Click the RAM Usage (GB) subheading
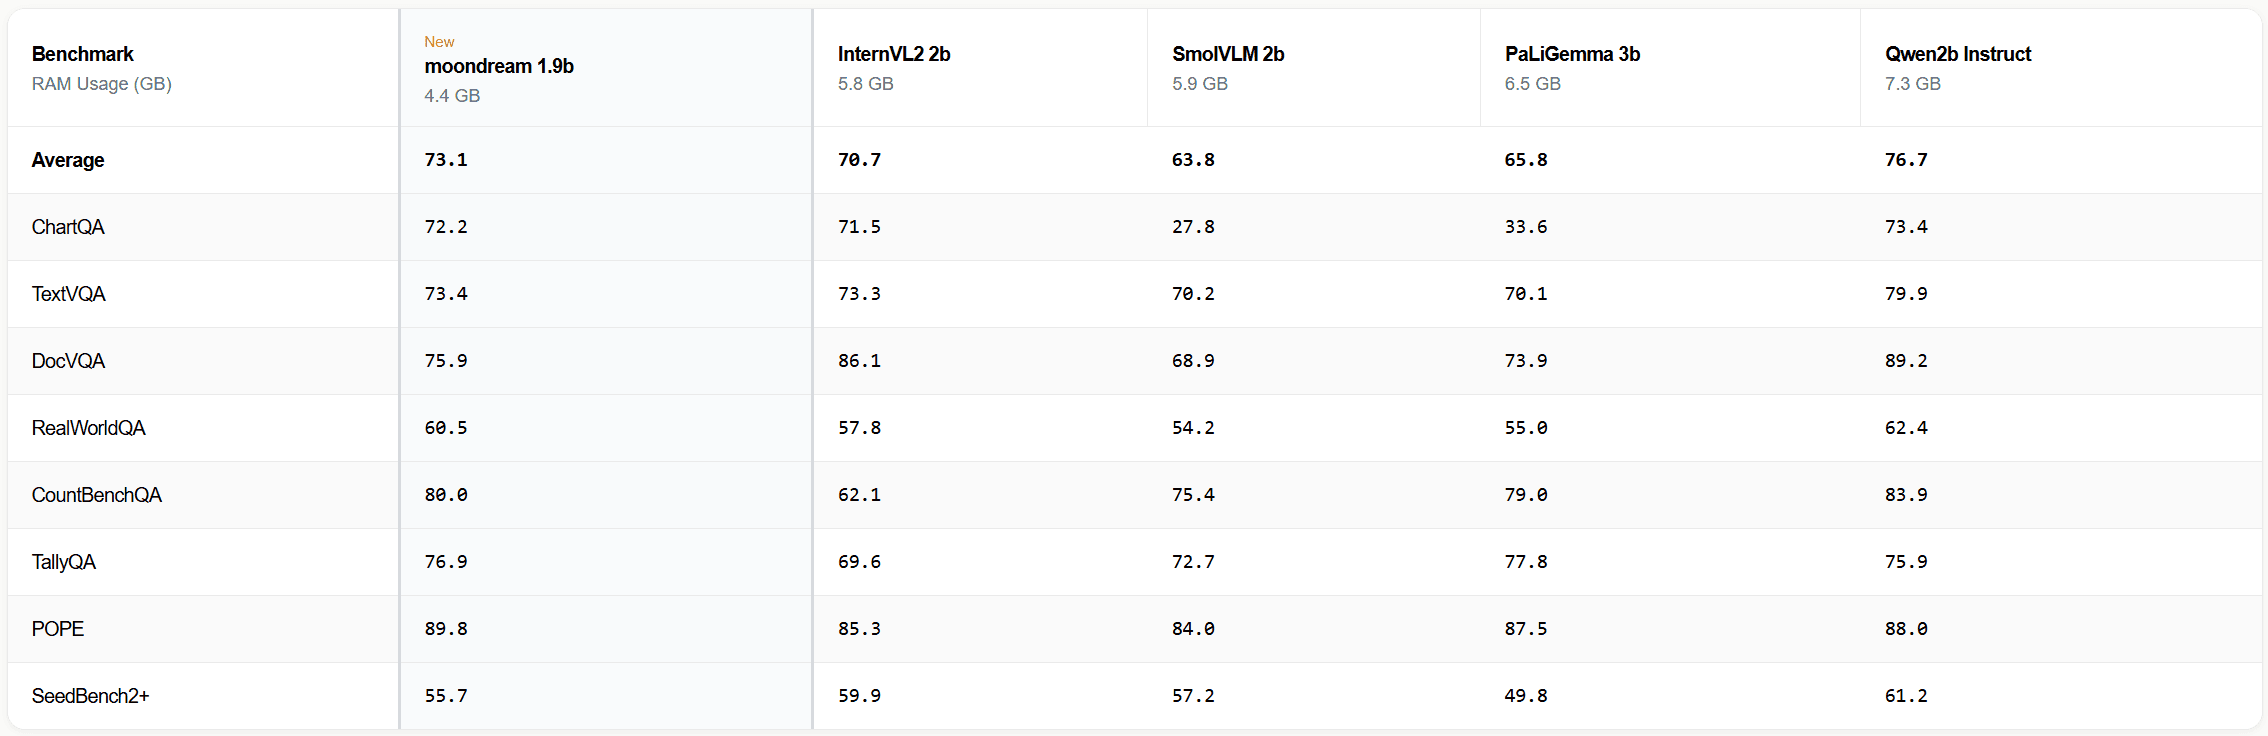Screen dimensions: 2268x736 click(x=101, y=84)
